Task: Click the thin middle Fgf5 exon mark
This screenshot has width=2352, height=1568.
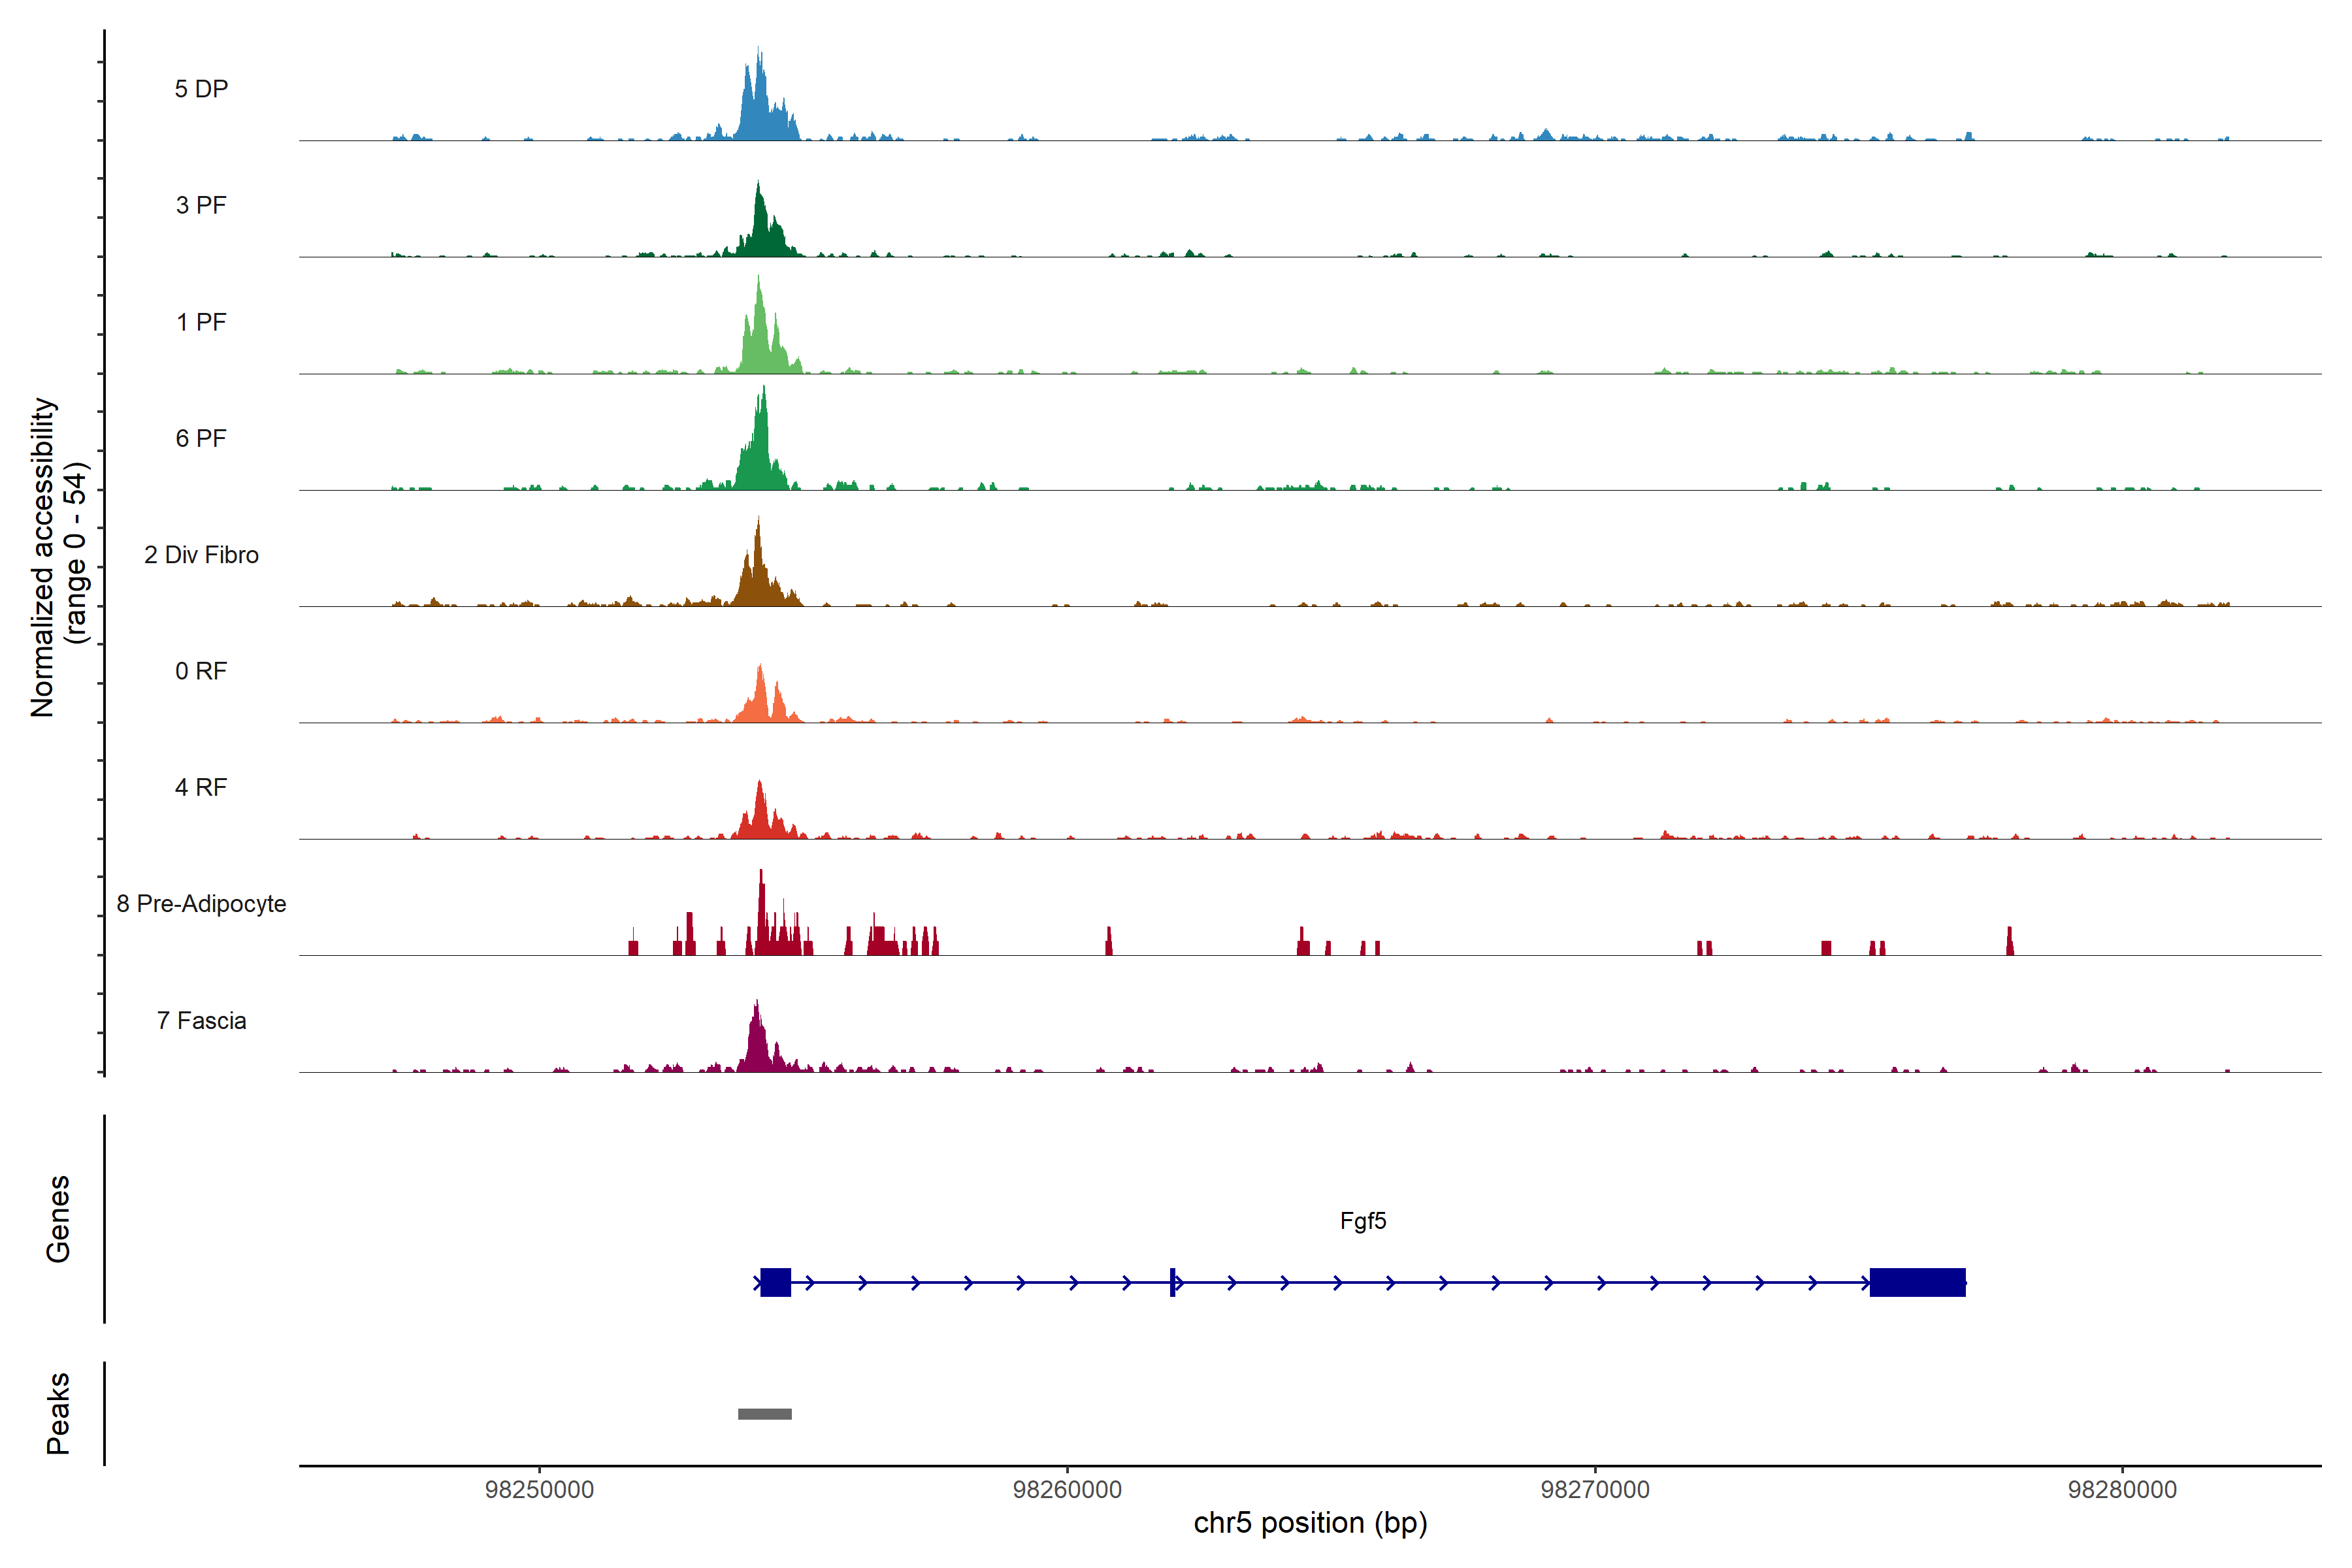Action: point(1172,1282)
